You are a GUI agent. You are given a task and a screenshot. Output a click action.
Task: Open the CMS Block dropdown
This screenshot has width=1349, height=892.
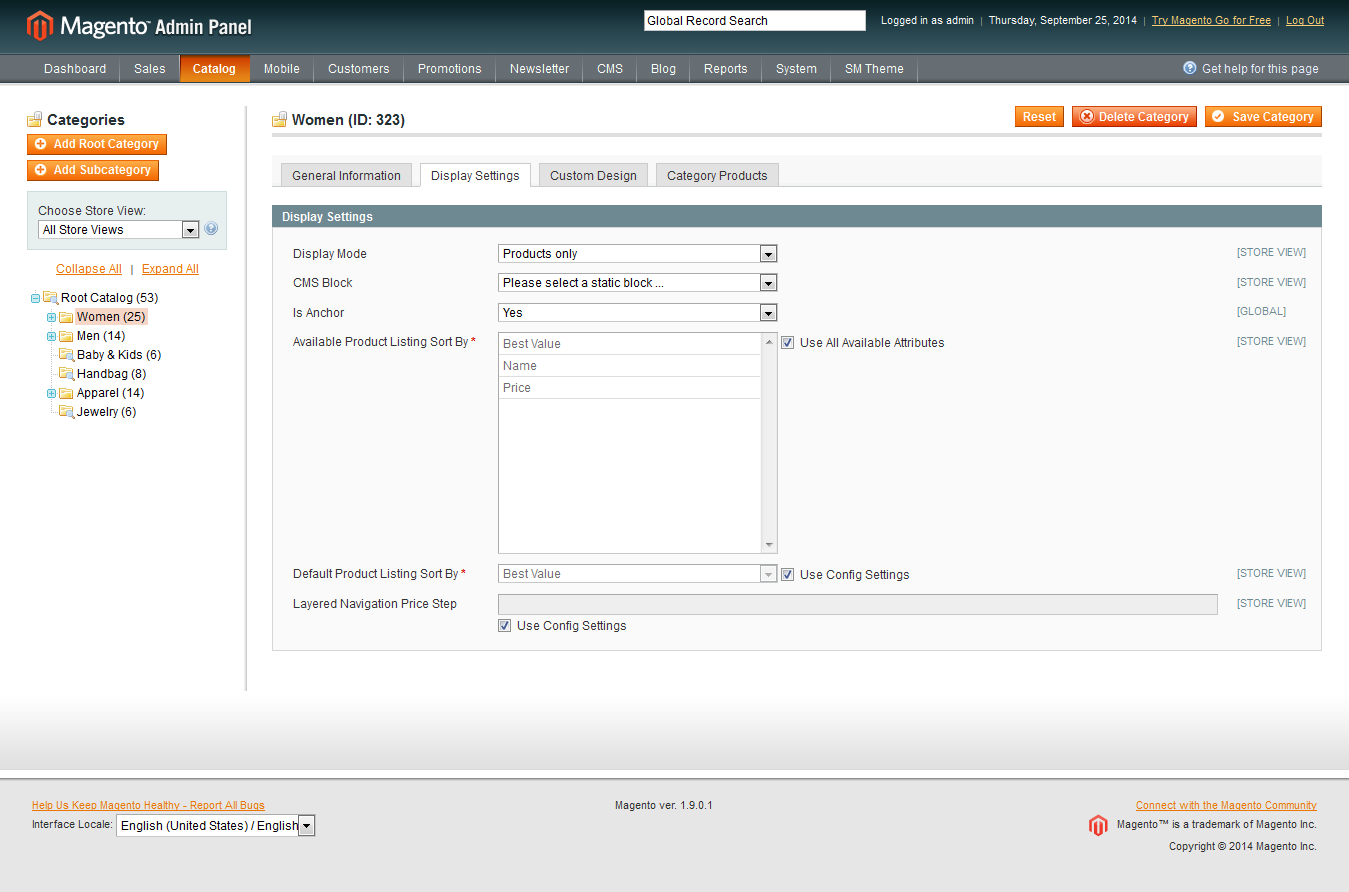click(638, 283)
